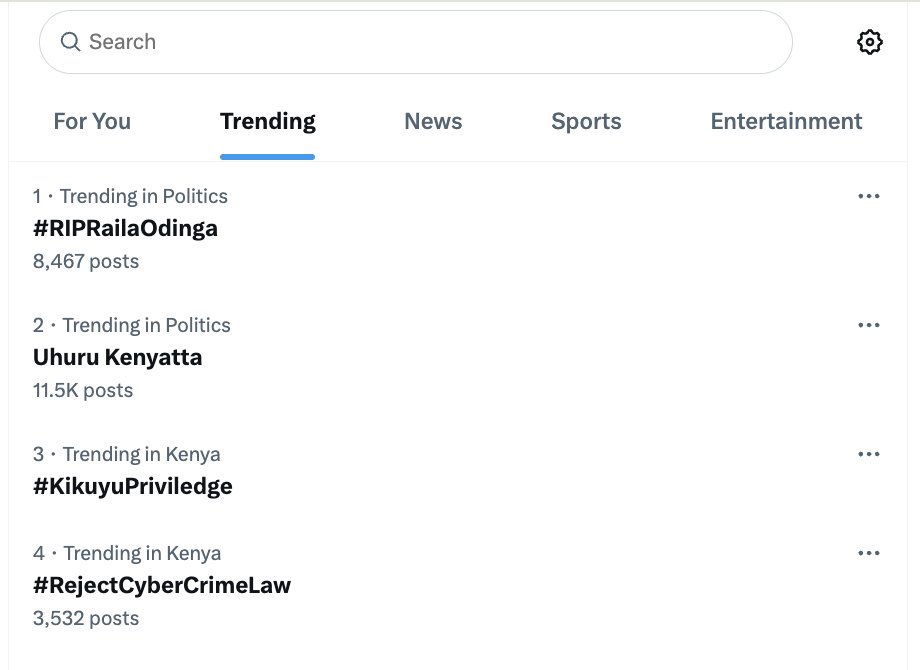Click '1 · Trending in Politics' label
The image size is (920, 670).
130,196
